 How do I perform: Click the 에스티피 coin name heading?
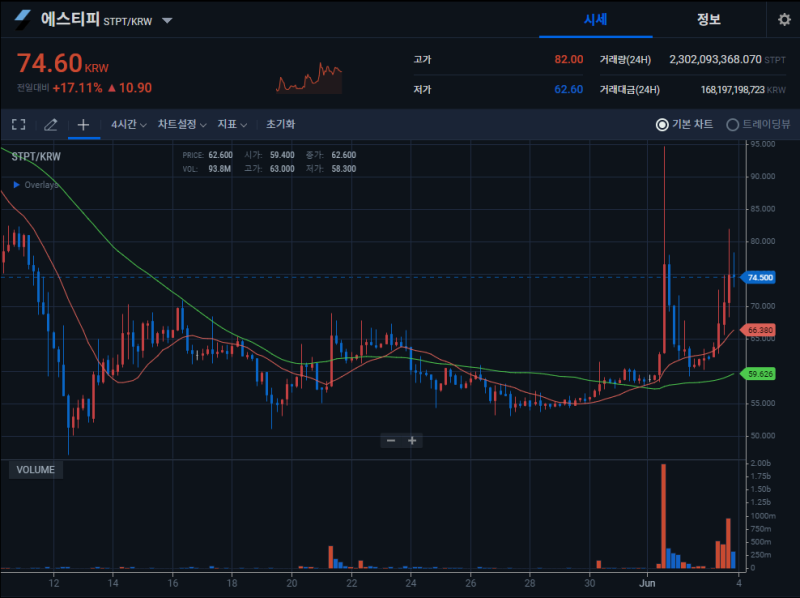pyautogui.click(x=70, y=19)
